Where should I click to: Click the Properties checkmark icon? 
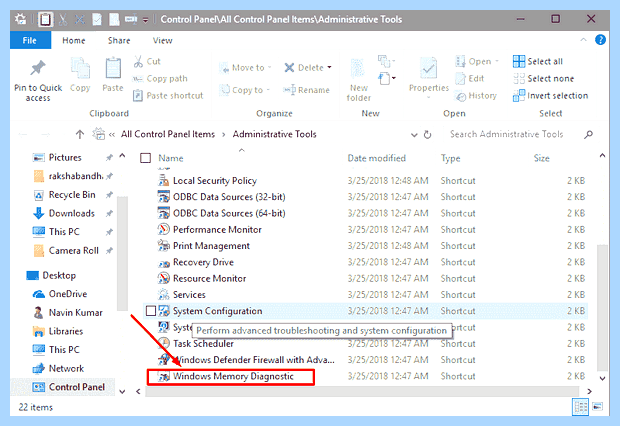pos(429,68)
